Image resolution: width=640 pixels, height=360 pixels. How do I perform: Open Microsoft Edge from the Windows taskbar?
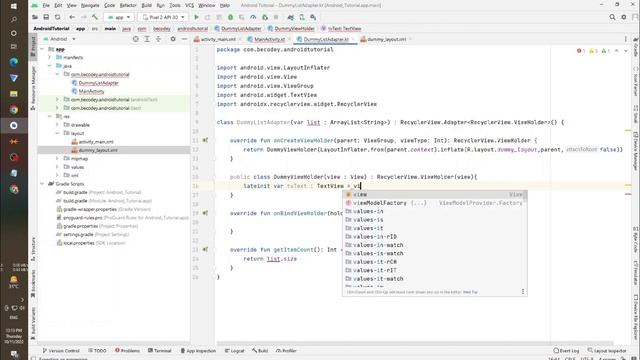14,62
